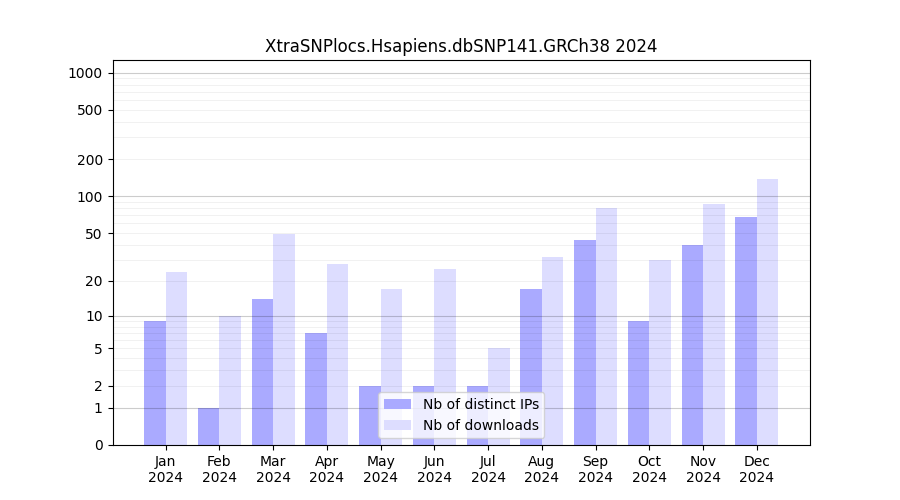Viewport: 900px width, 500px height.
Task: Click the Jan 2024 x-axis label
Action: click(x=165, y=469)
